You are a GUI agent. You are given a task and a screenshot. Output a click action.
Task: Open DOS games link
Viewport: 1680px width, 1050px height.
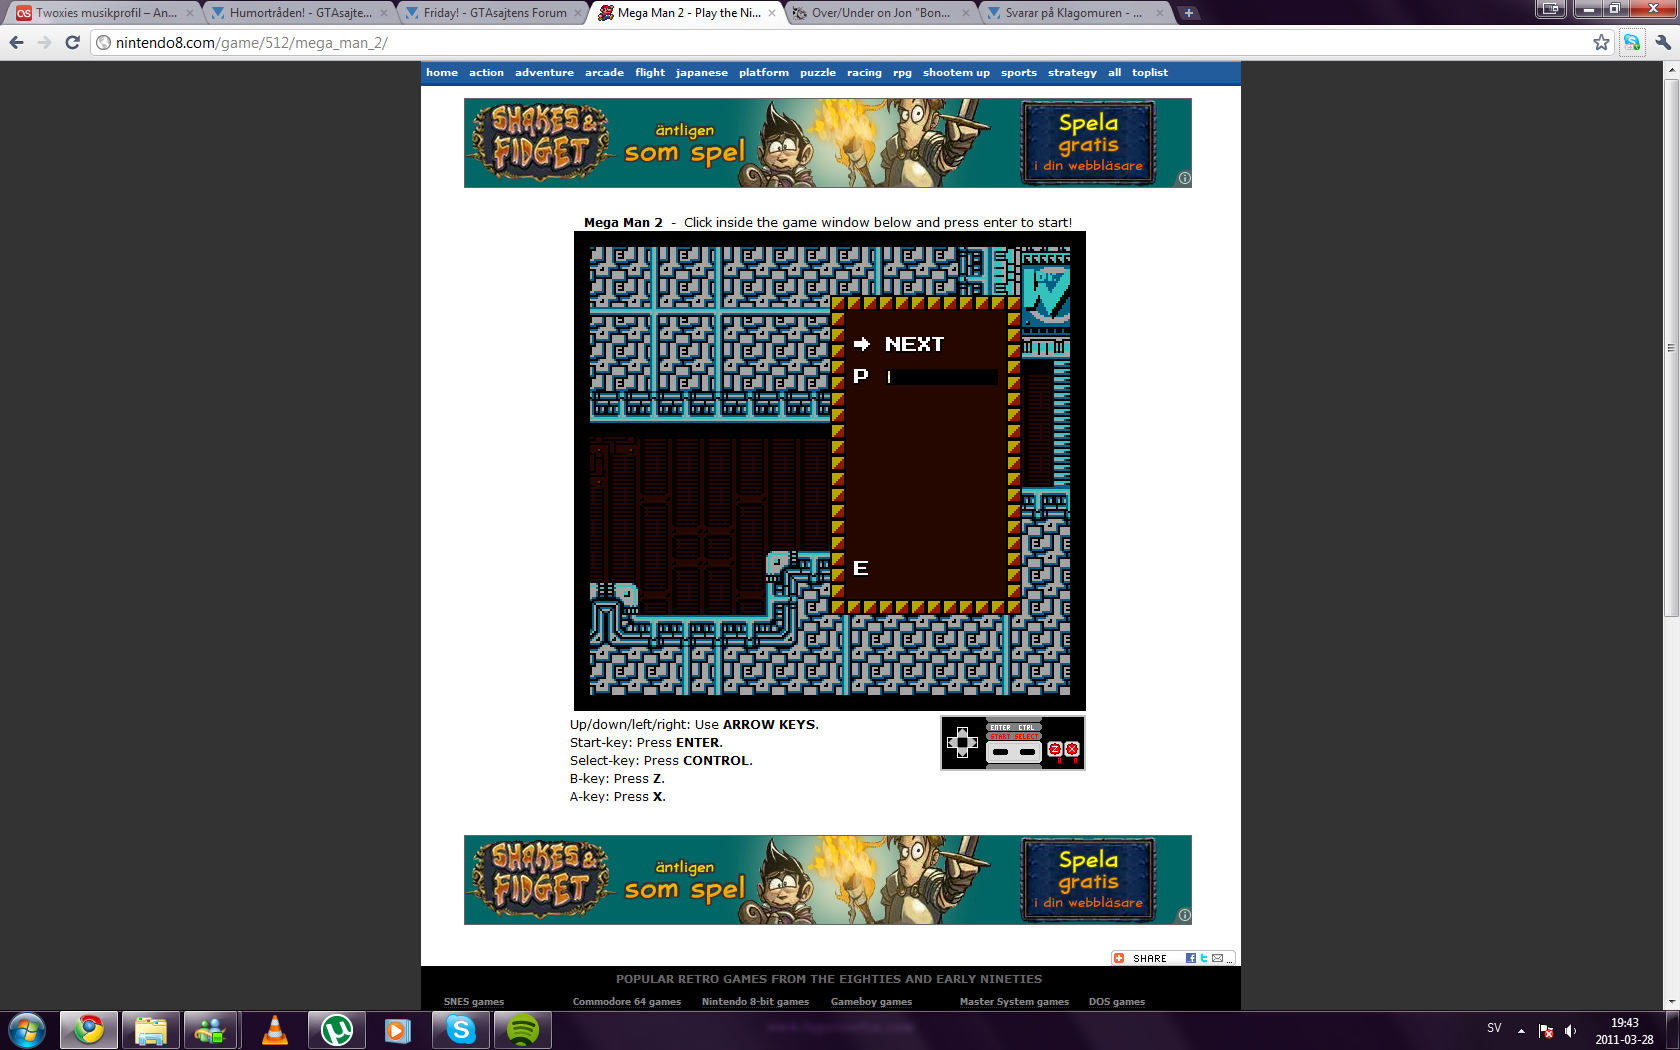(x=1117, y=1001)
